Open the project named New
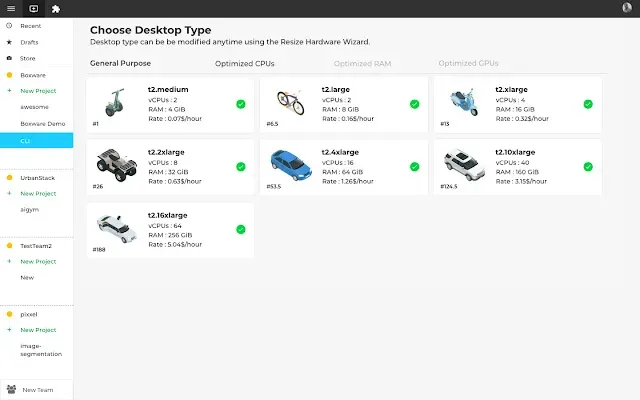This screenshot has width=640, height=400. (27, 278)
